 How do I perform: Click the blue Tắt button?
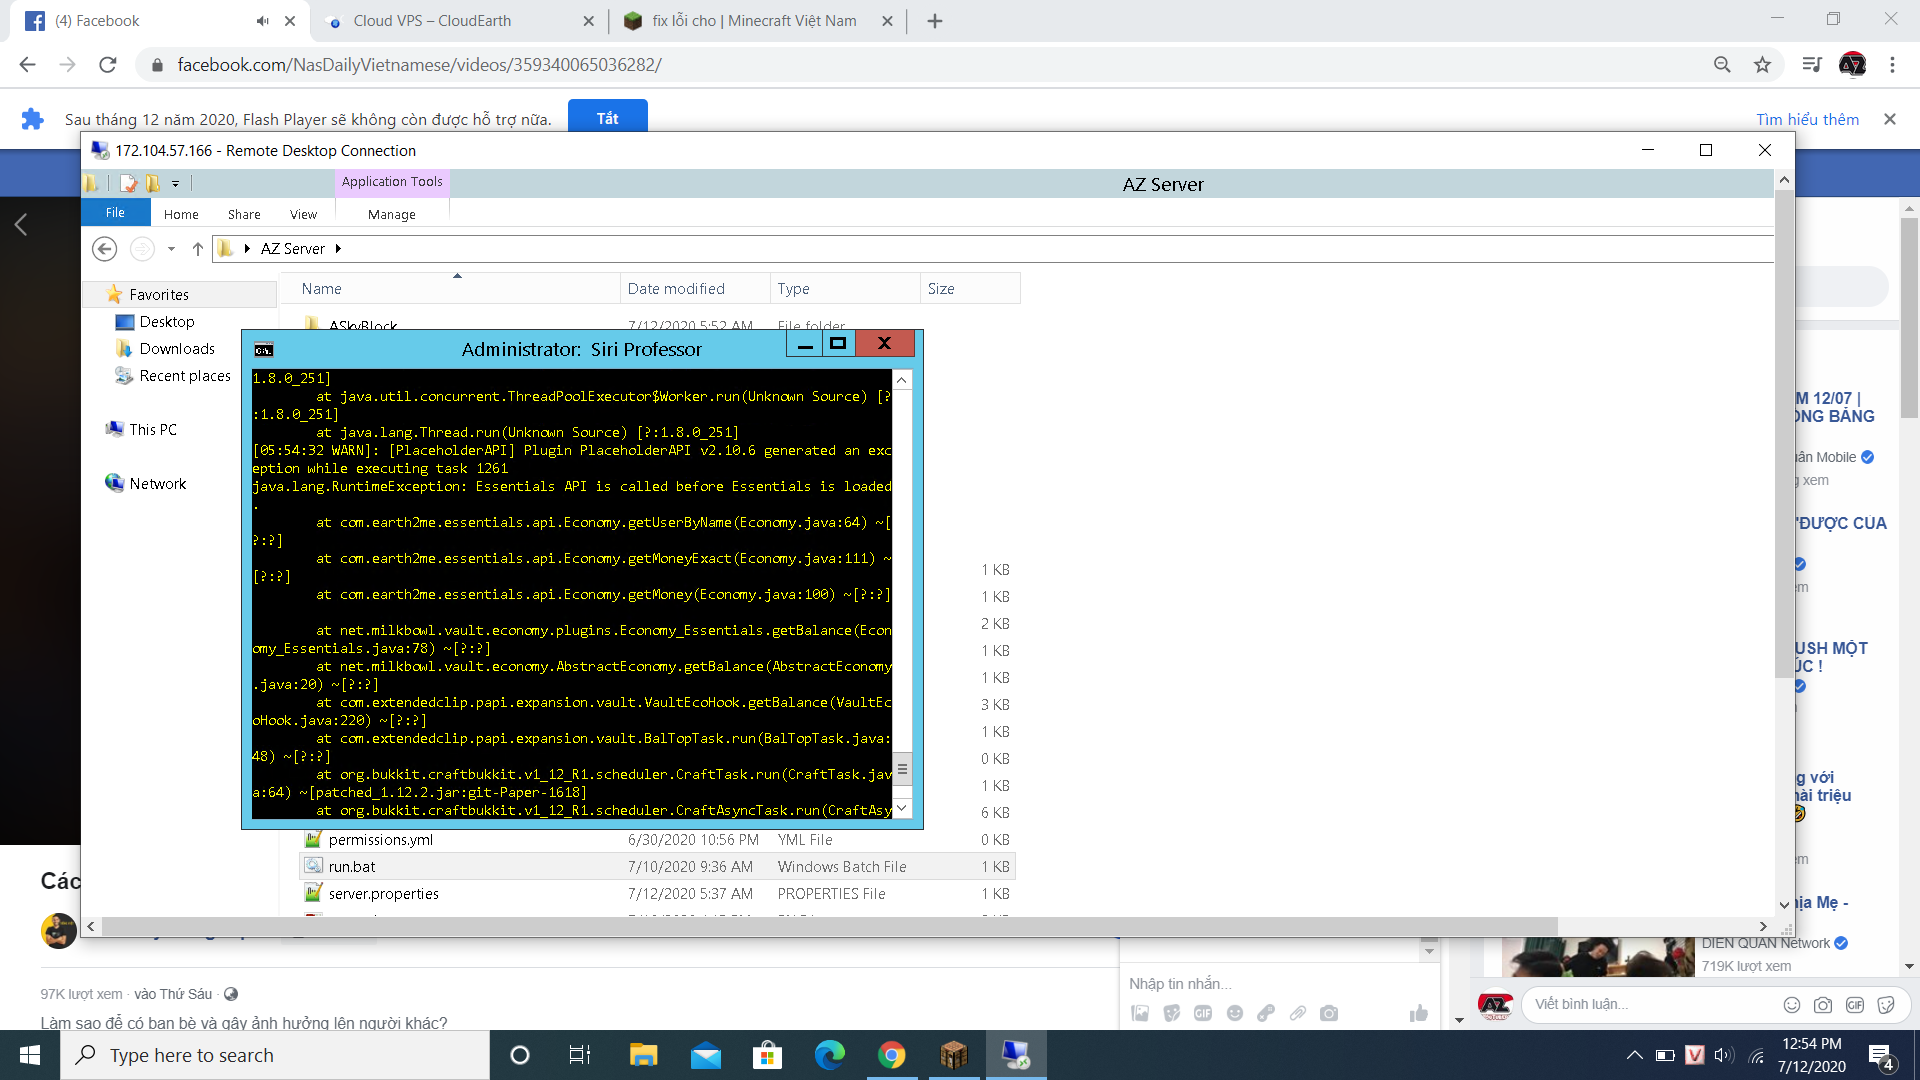pos(607,118)
